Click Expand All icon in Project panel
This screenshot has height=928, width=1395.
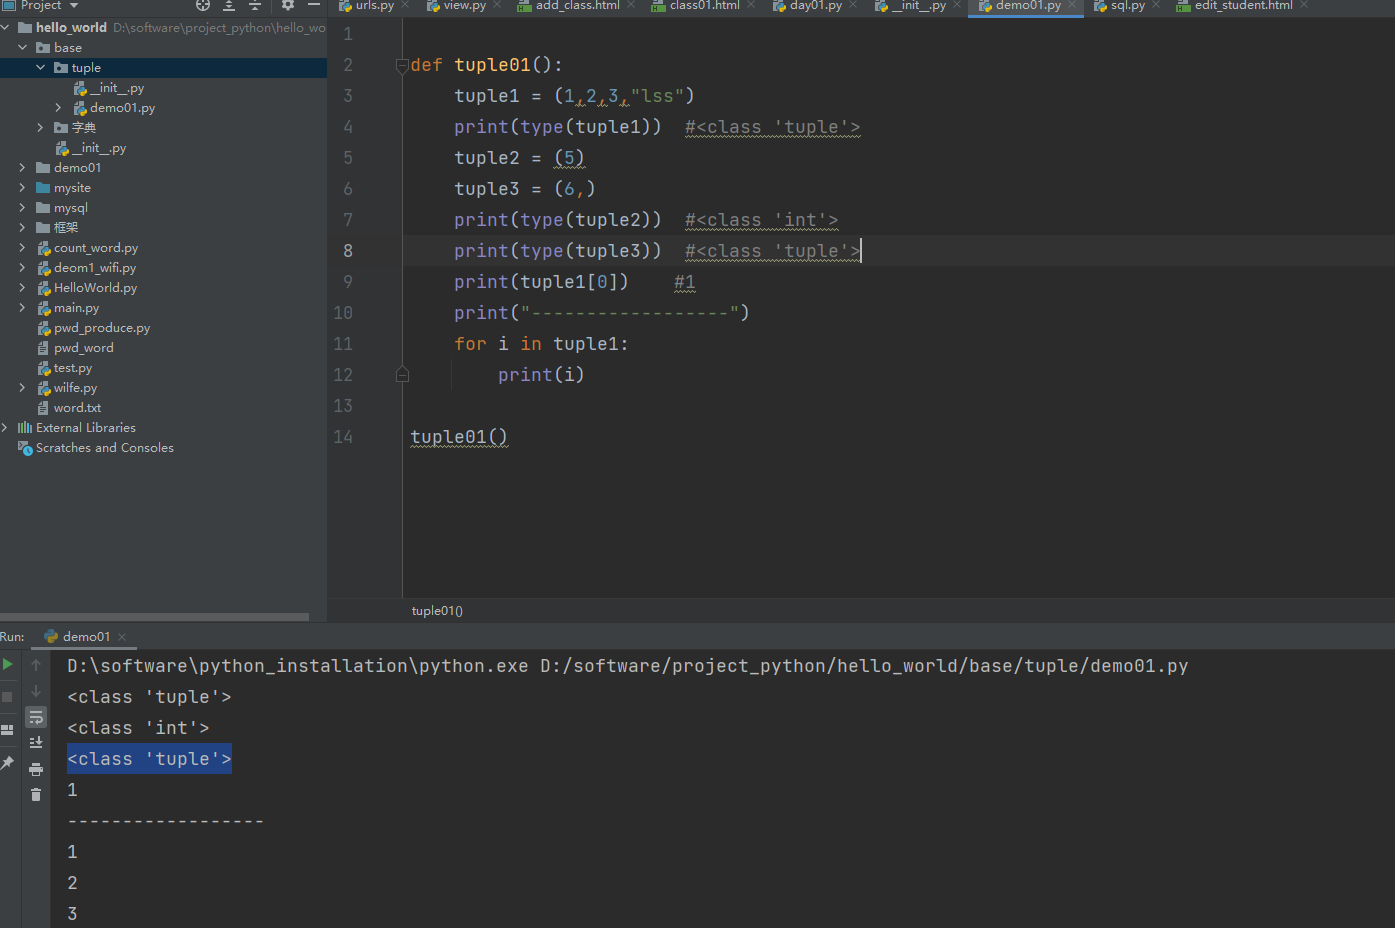click(x=229, y=5)
